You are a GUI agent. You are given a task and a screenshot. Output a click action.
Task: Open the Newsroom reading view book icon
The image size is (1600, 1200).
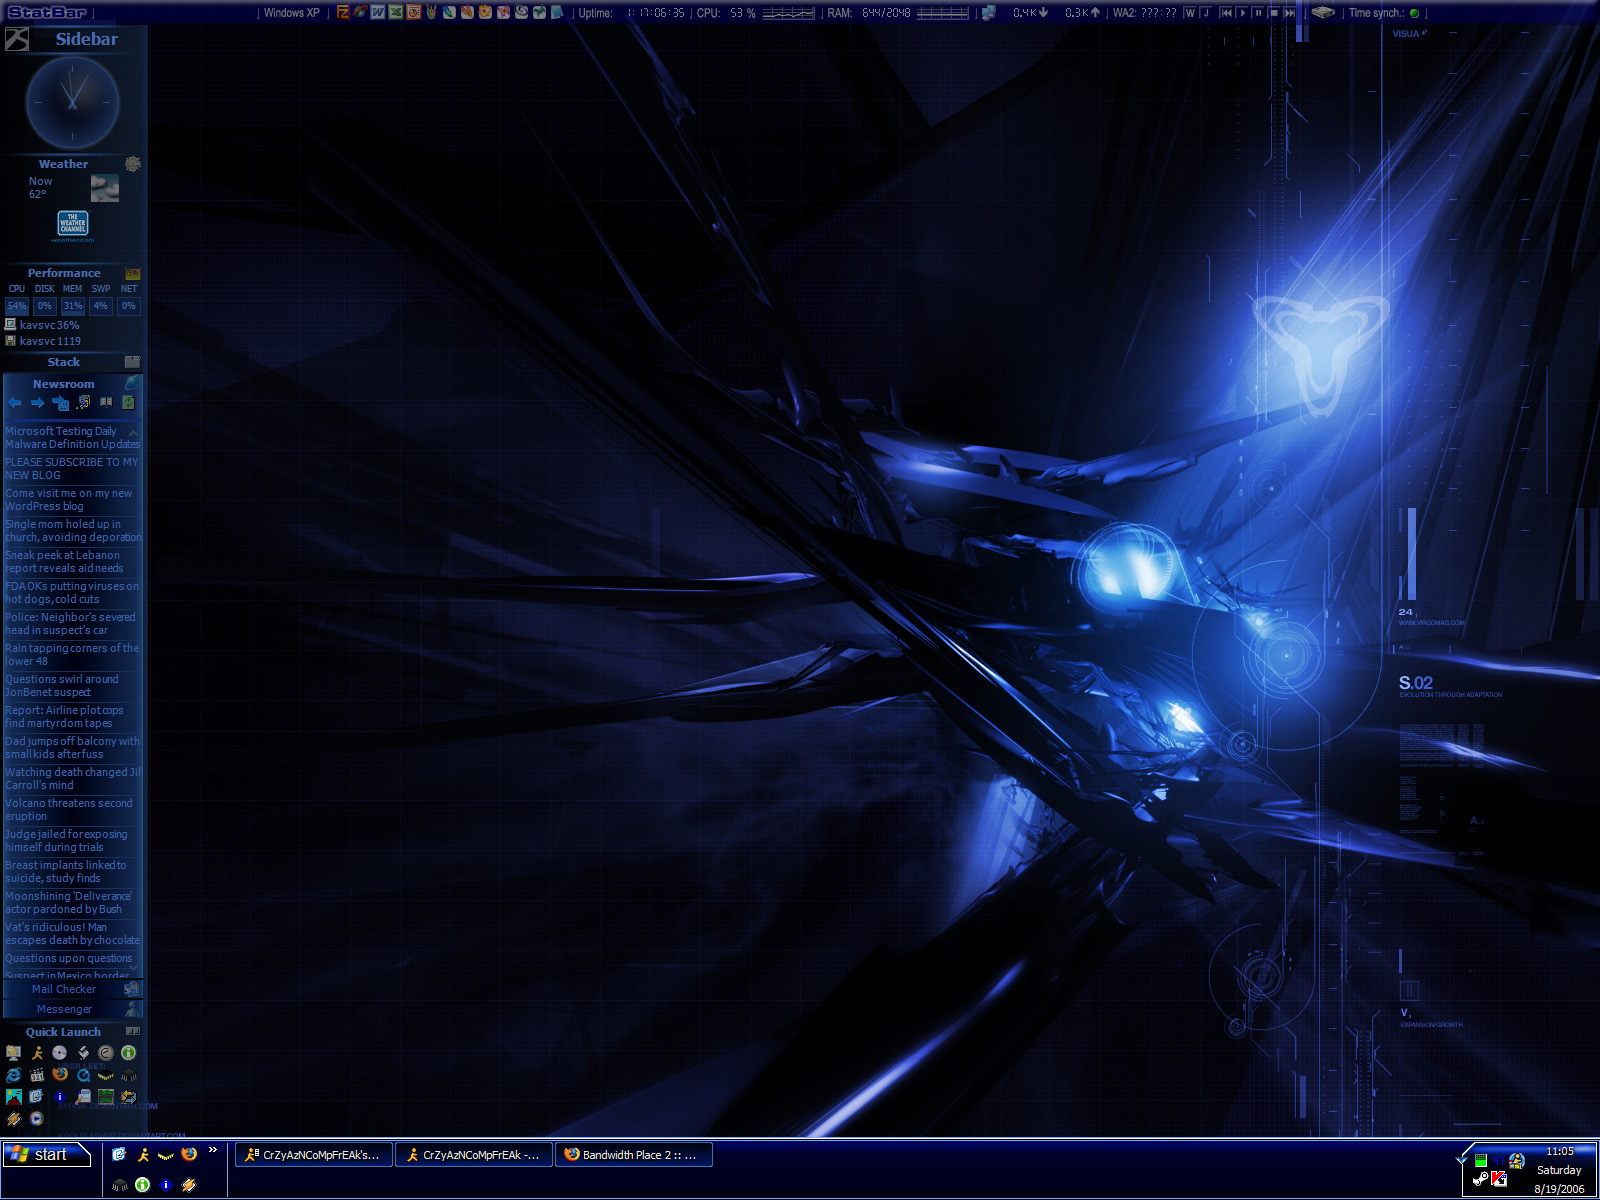106,403
